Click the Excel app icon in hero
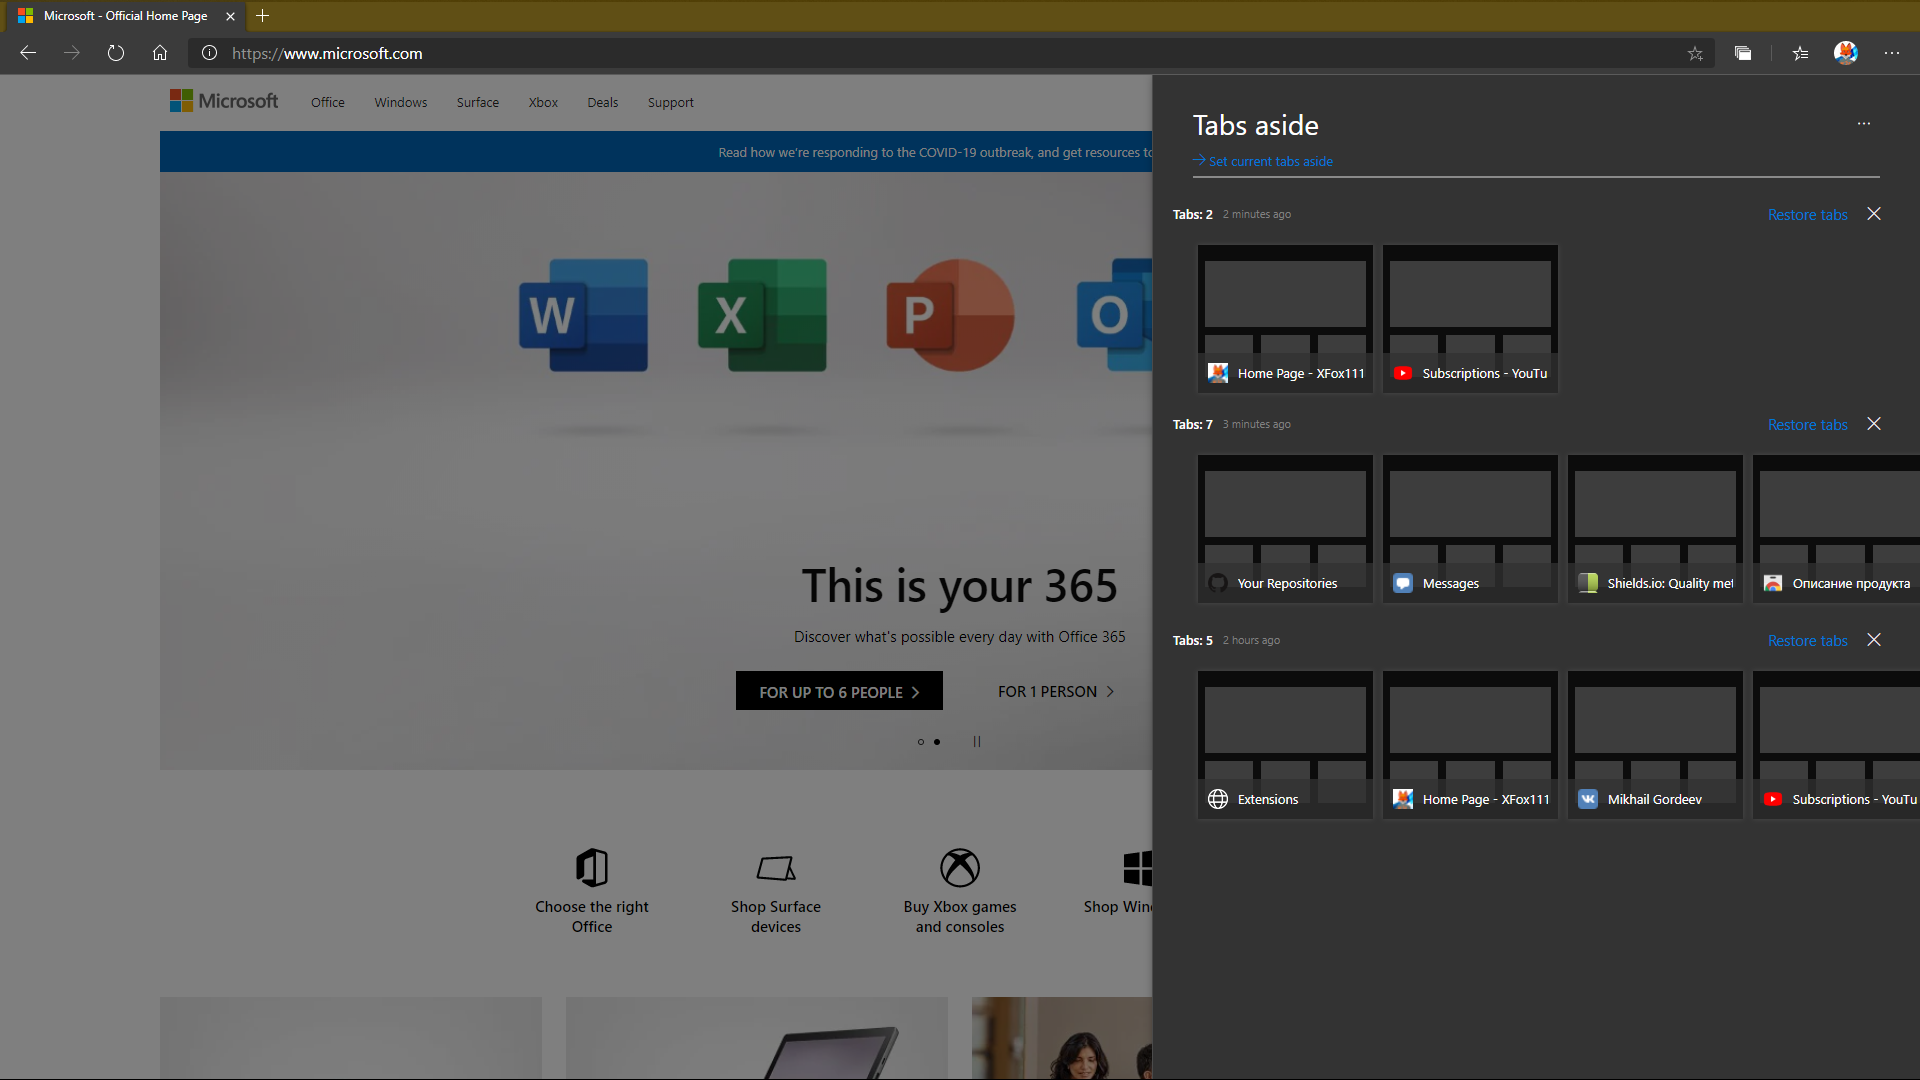This screenshot has height=1080, width=1920. click(x=762, y=315)
